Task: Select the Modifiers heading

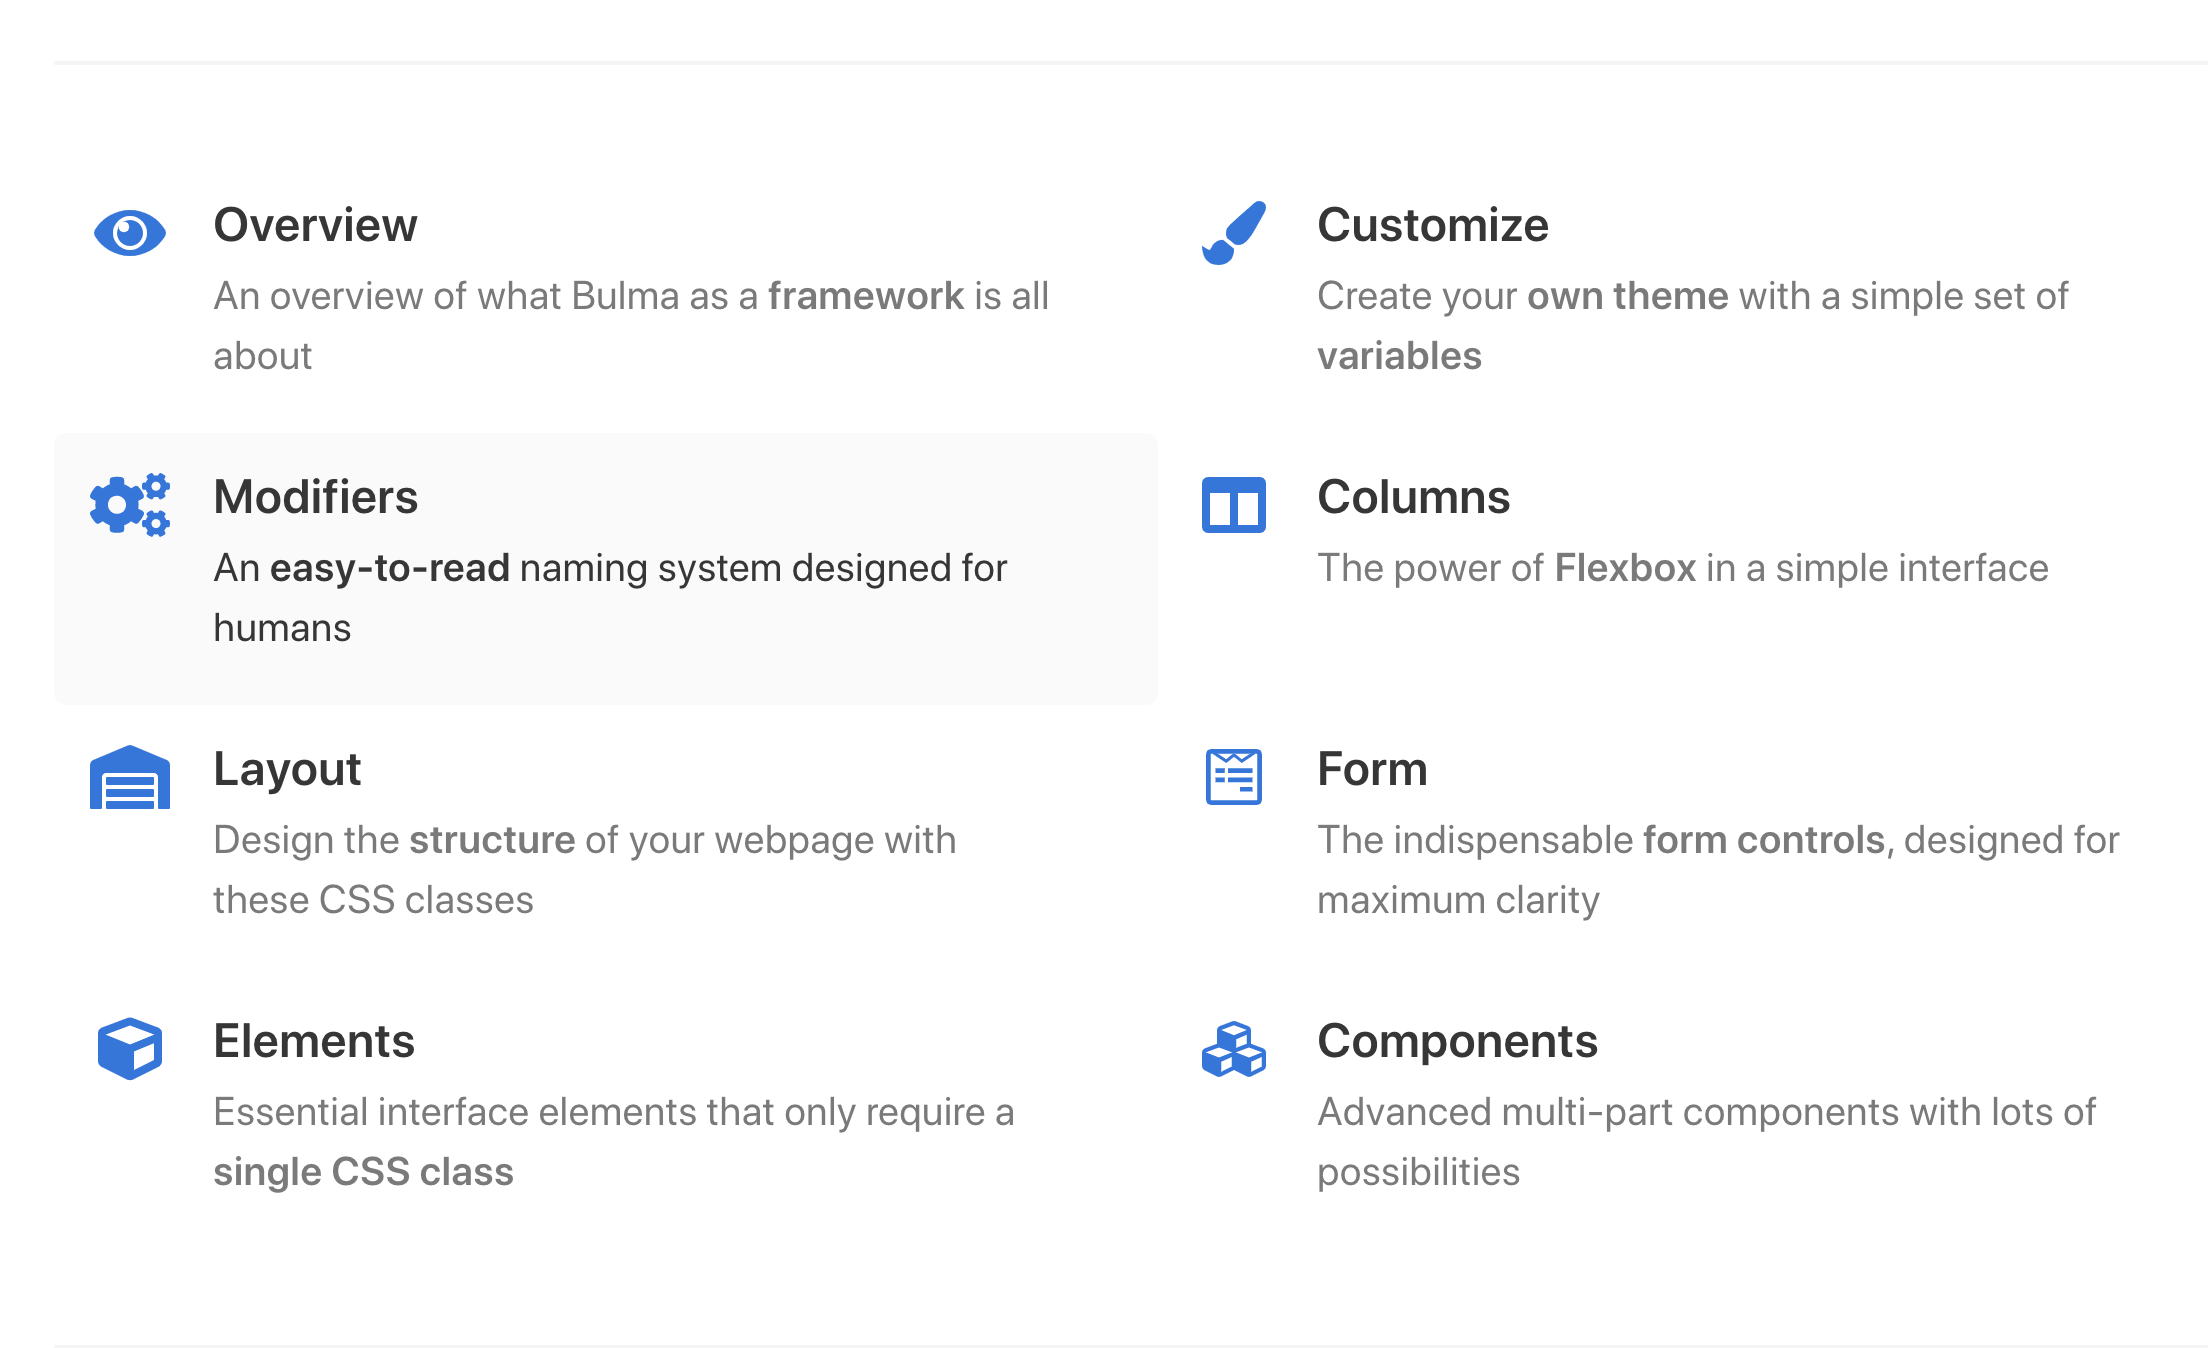Action: click(x=315, y=497)
